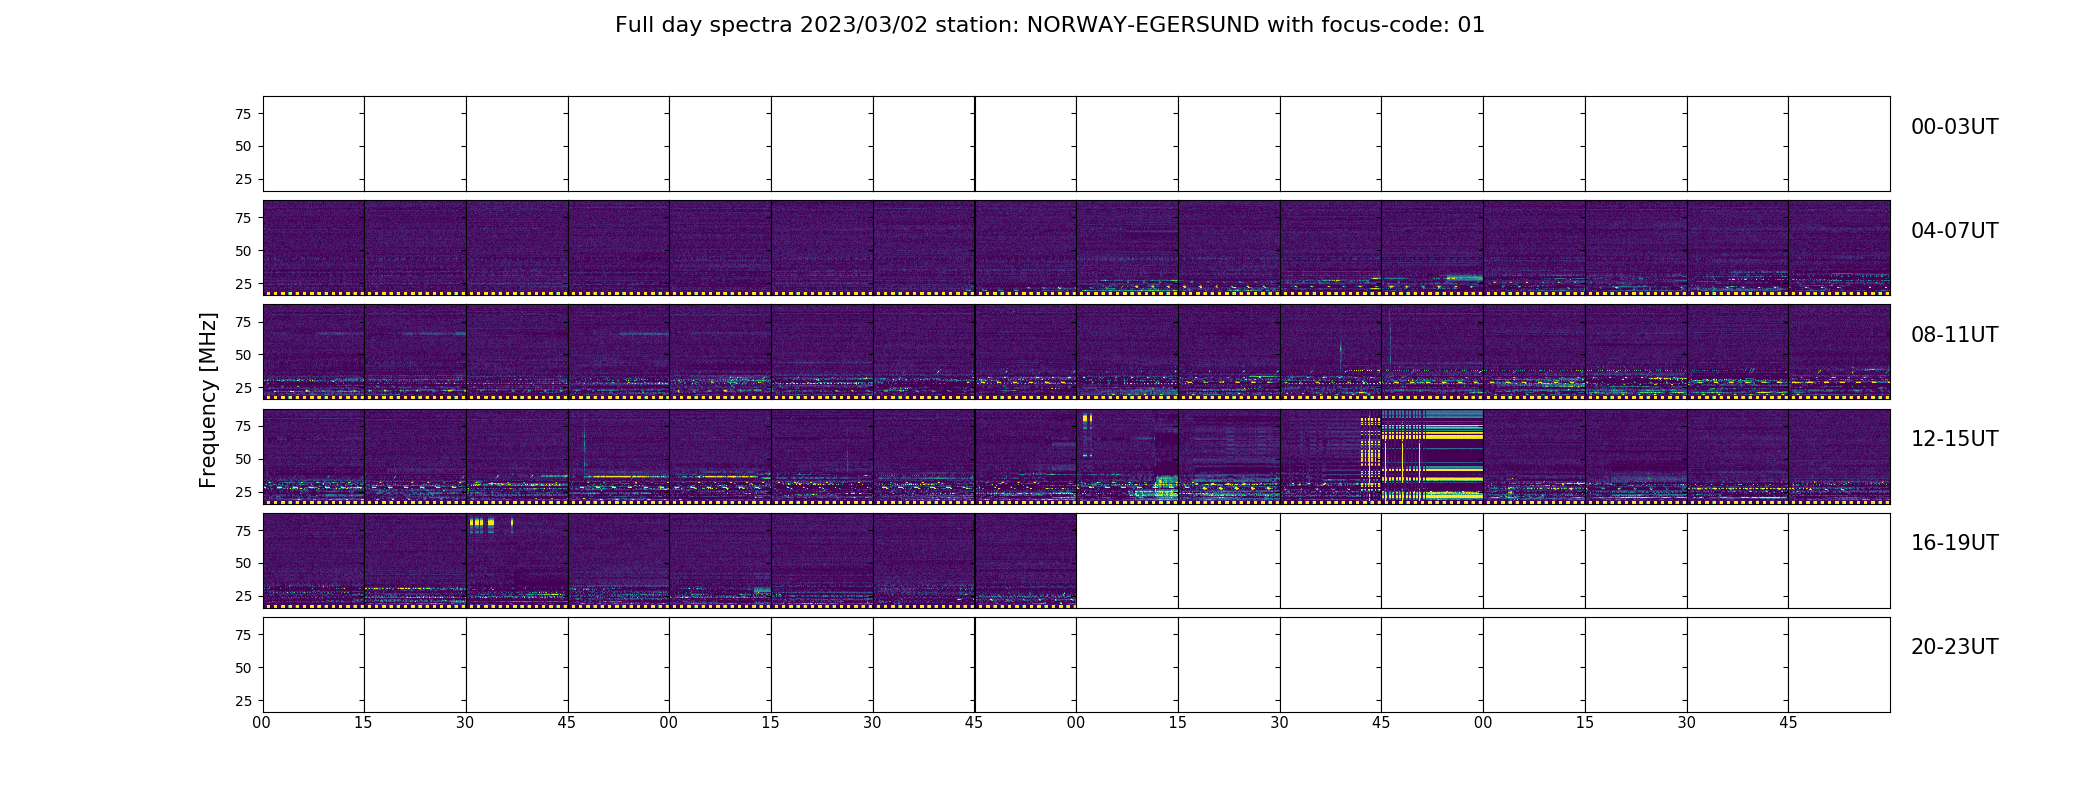Select the '12-15UT' row label

coord(1954,439)
